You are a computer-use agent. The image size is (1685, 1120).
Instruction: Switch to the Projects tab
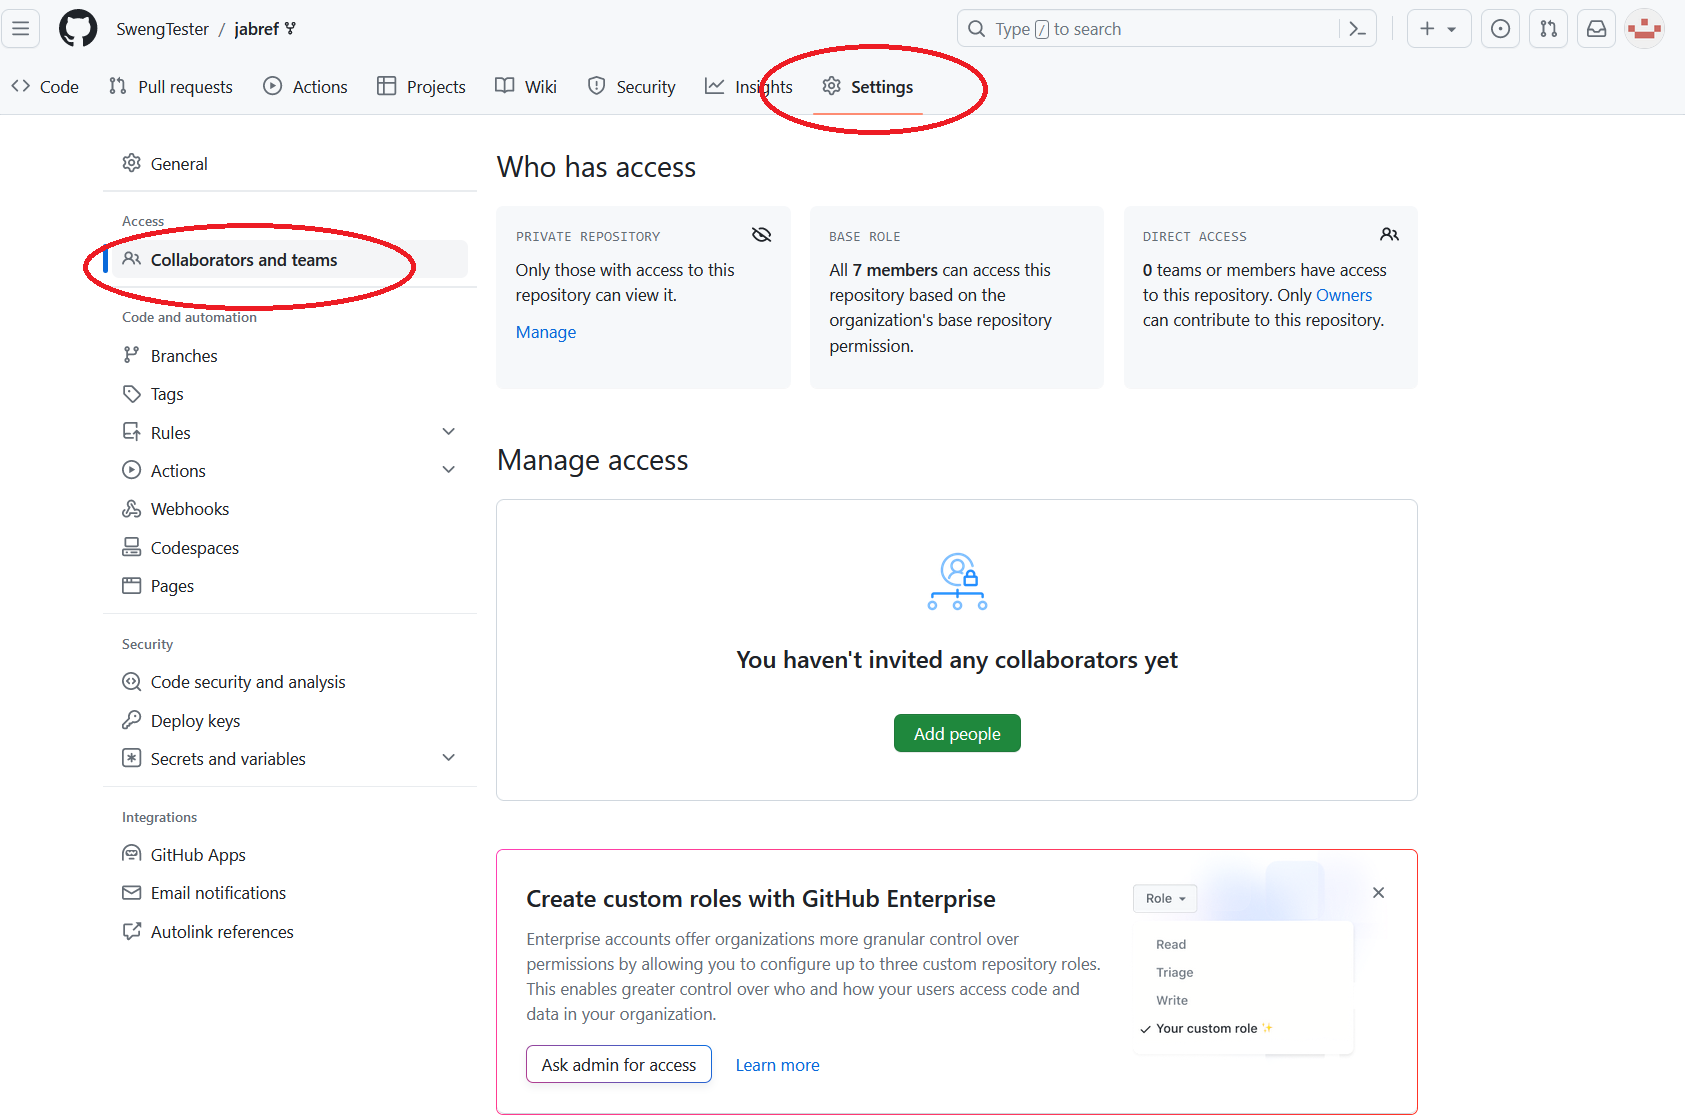click(421, 87)
